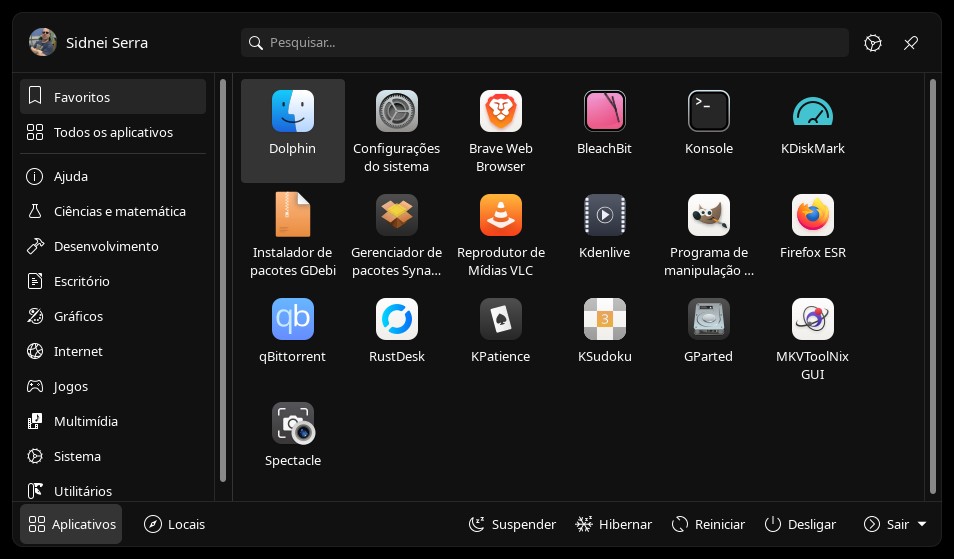The image size is (954, 559).
Task: Select Favoritos in the sidebar
Action: [x=113, y=97]
